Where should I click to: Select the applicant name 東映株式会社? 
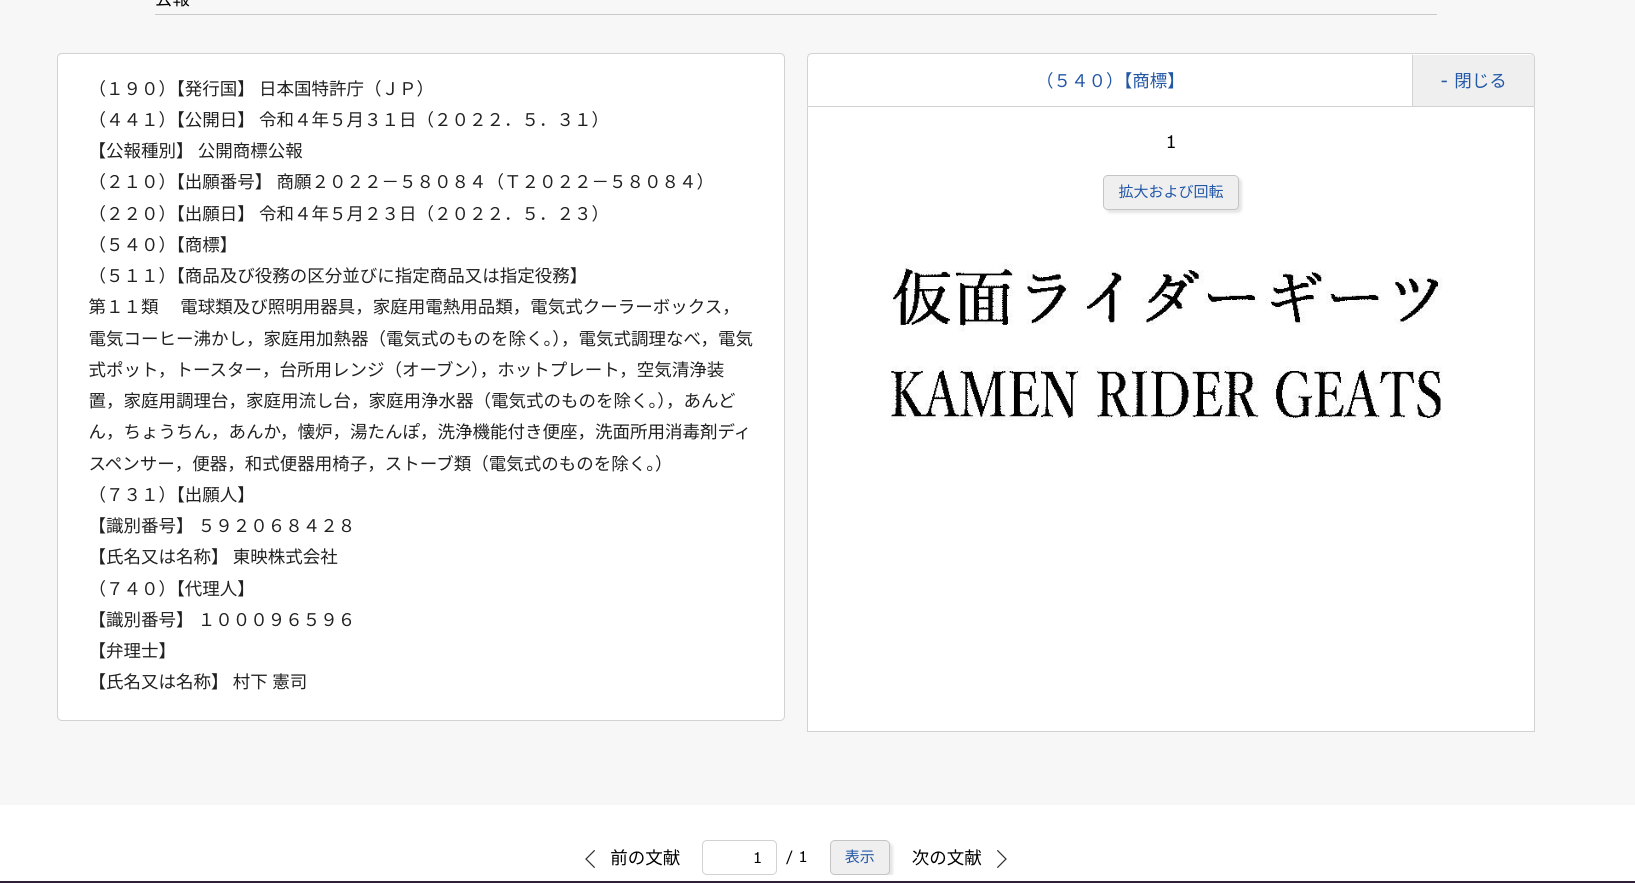(285, 557)
